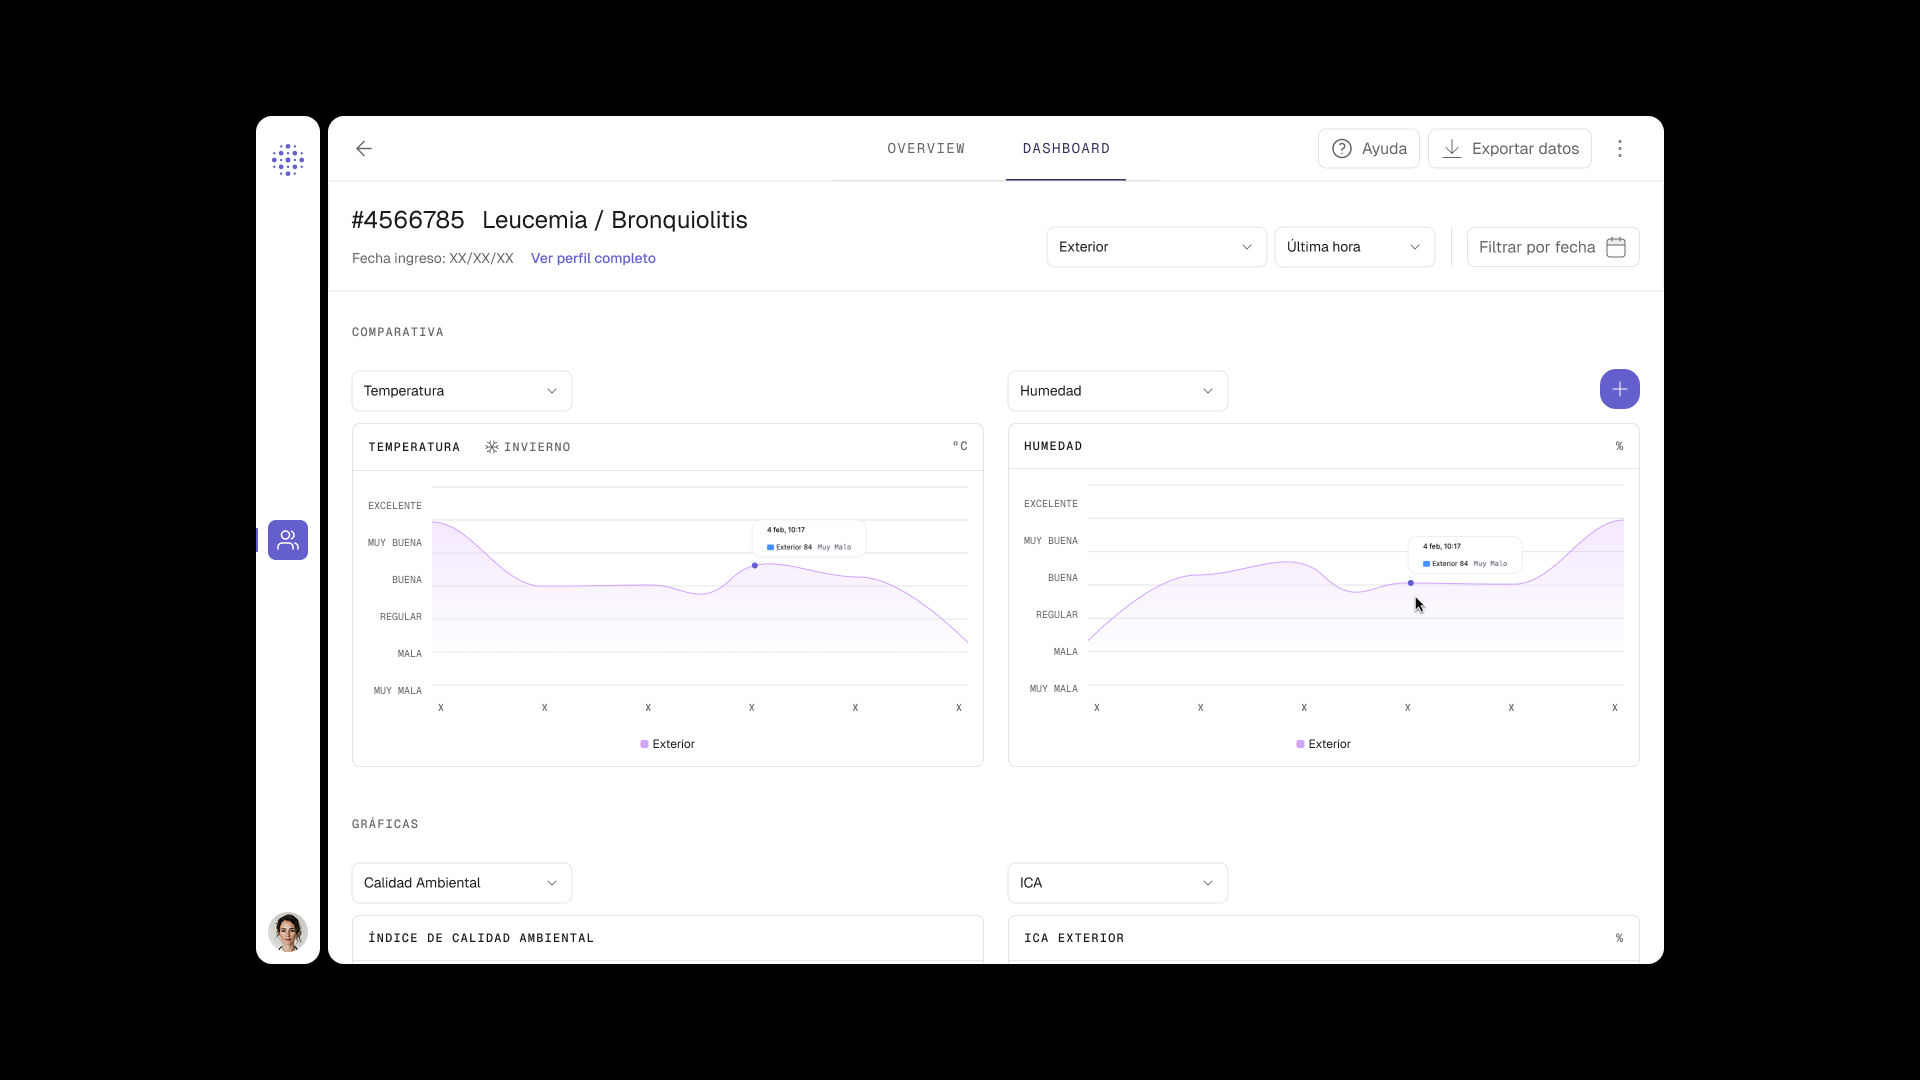Switch to the Overview tab
1920x1080 pixels.
tap(926, 149)
